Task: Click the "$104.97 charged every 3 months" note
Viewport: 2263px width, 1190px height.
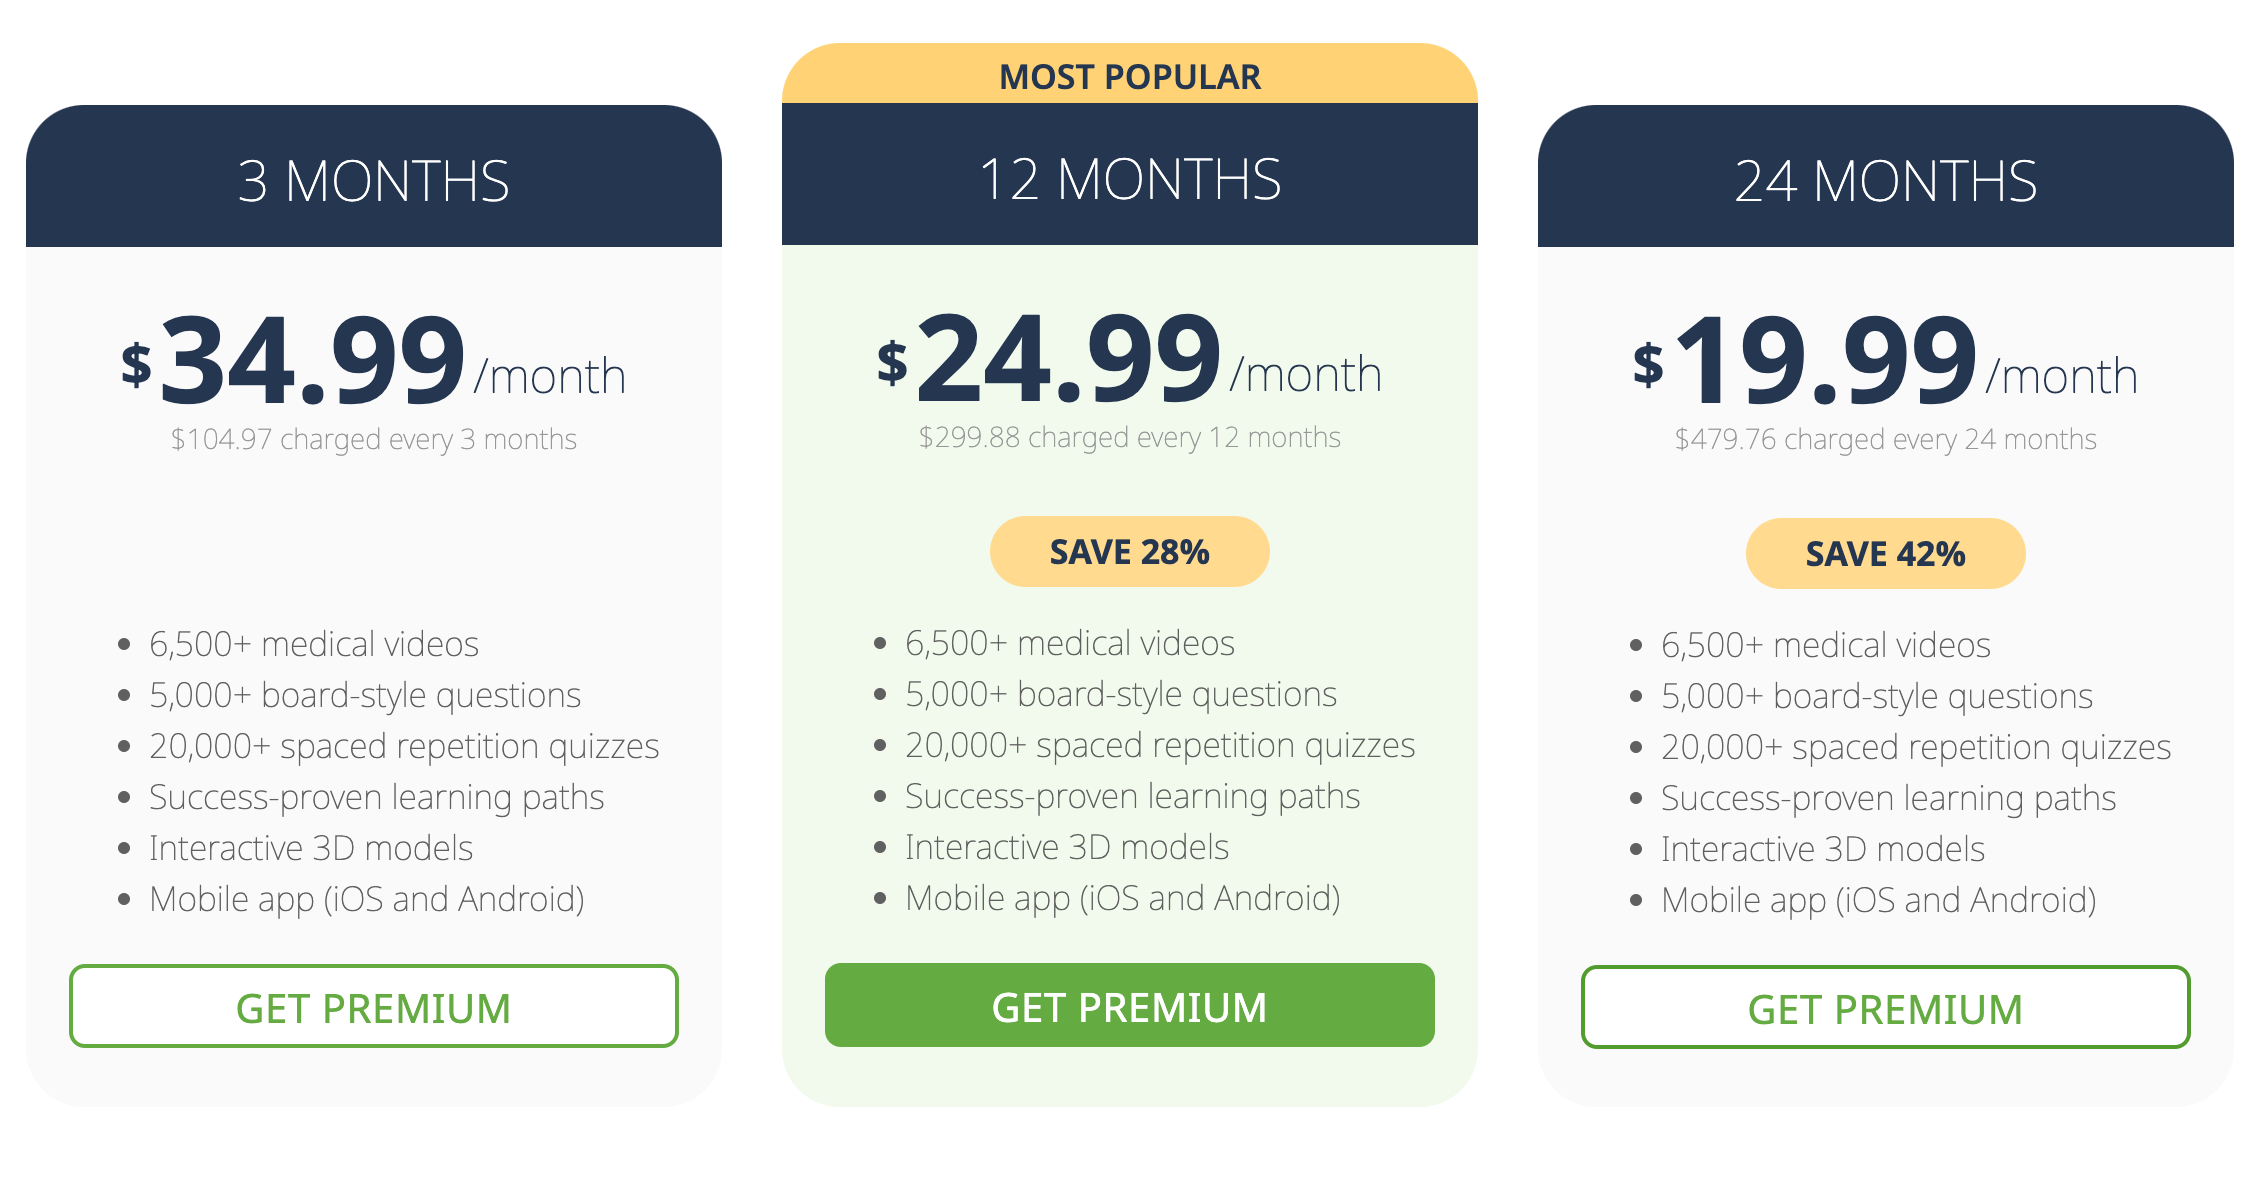Action: (x=373, y=439)
